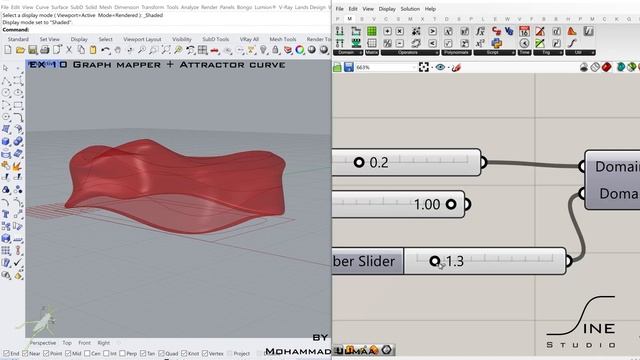The height and width of the screenshot is (360, 640).
Task: Open the color wheel material icon
Action: (300, 50)
